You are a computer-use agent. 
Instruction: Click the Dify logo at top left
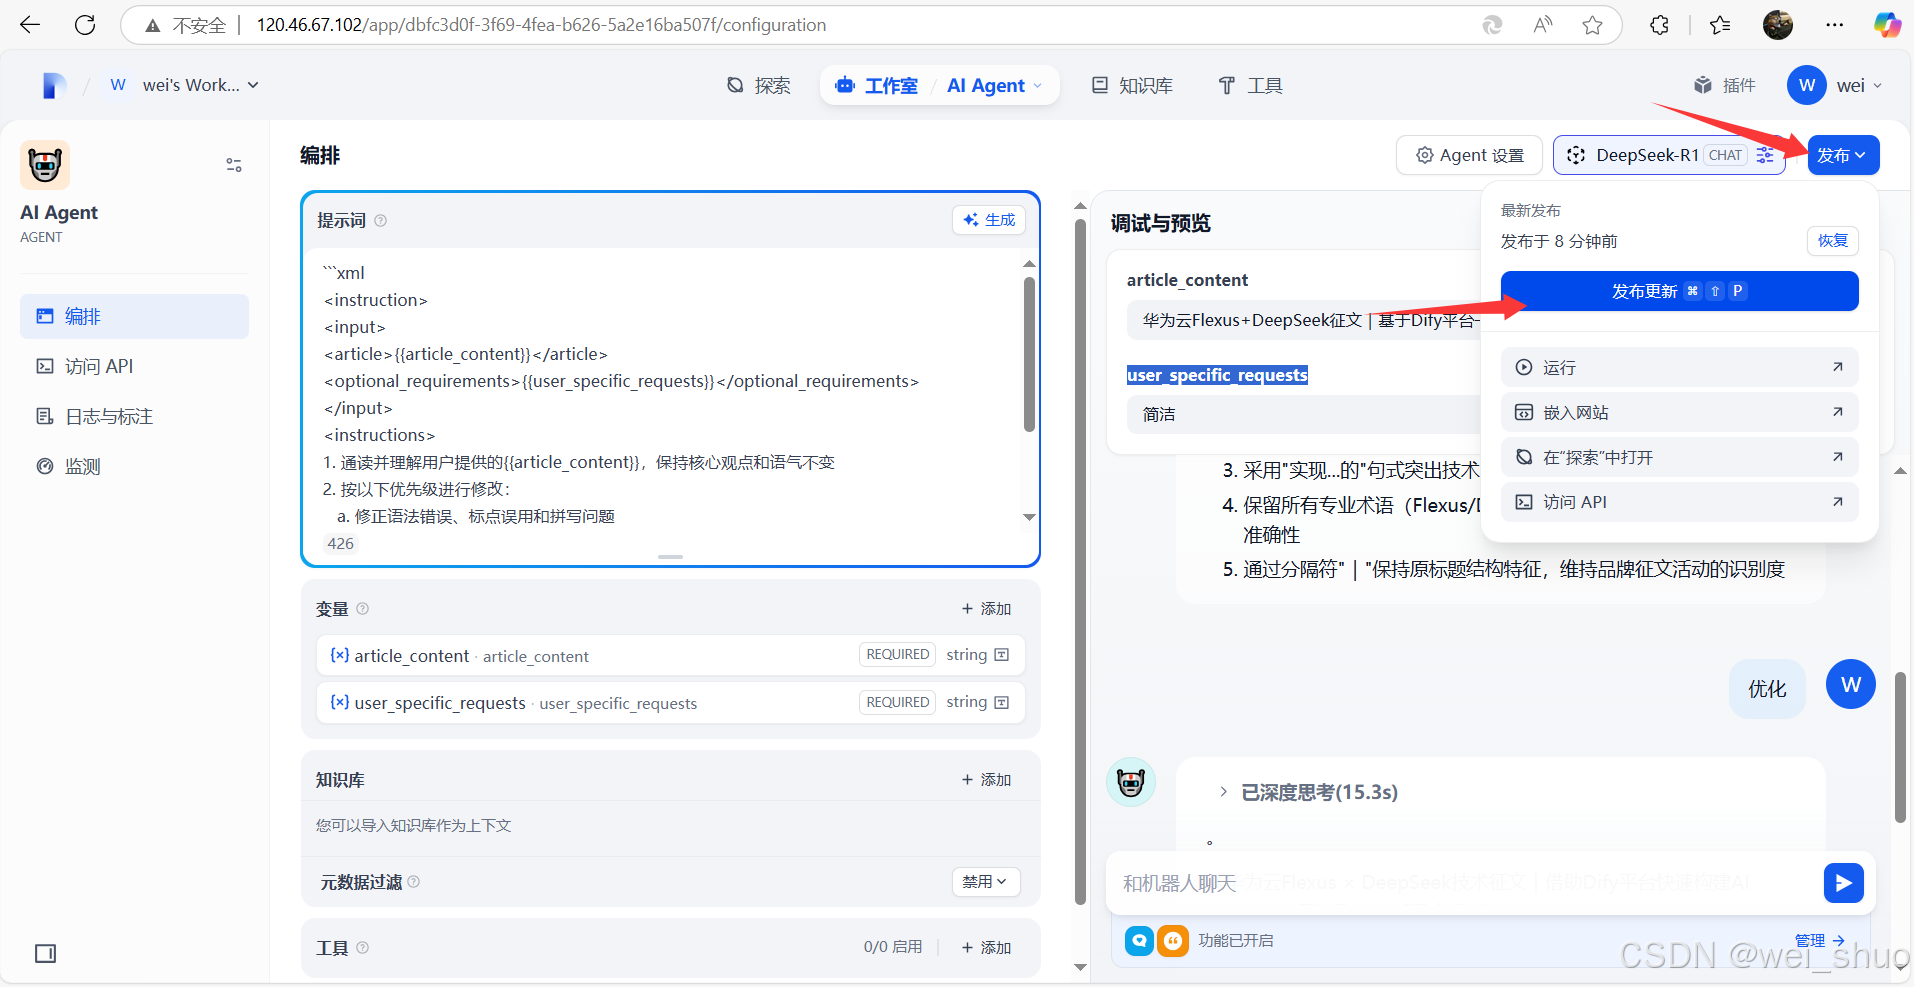tap(54, 86)
